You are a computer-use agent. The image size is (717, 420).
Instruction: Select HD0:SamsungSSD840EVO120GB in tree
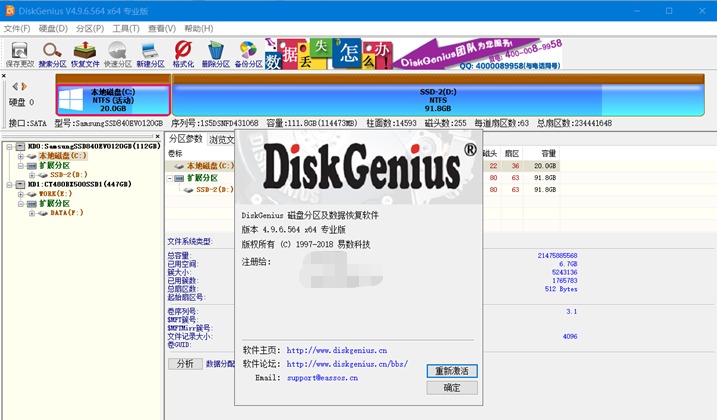pyautogui.click(x=94, y=146)
